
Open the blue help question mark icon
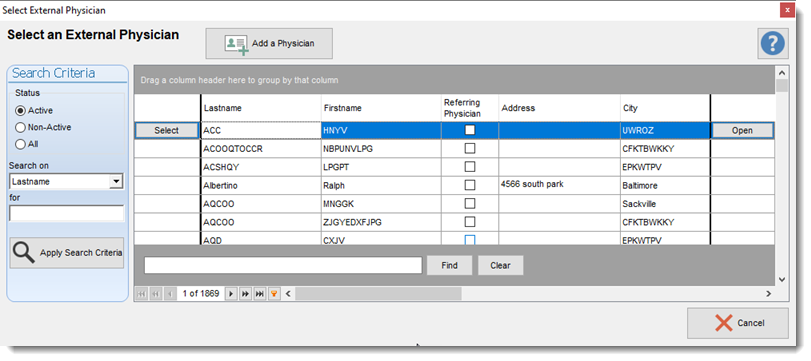(773, 43)
